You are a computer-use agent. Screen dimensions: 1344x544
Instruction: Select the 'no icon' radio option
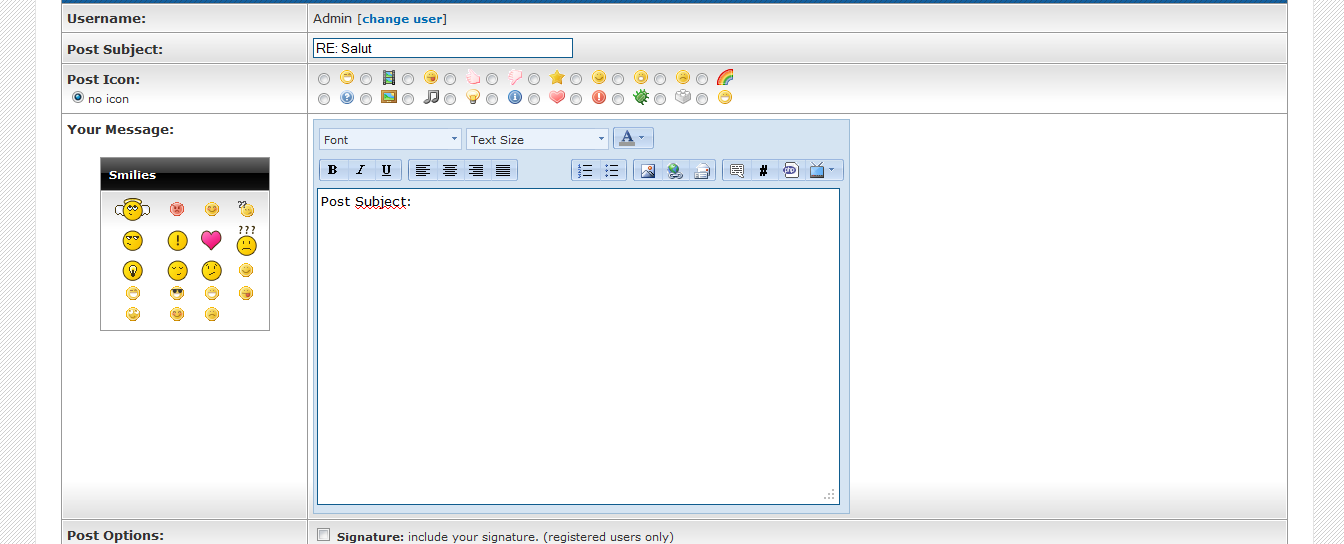click(78, 98)
